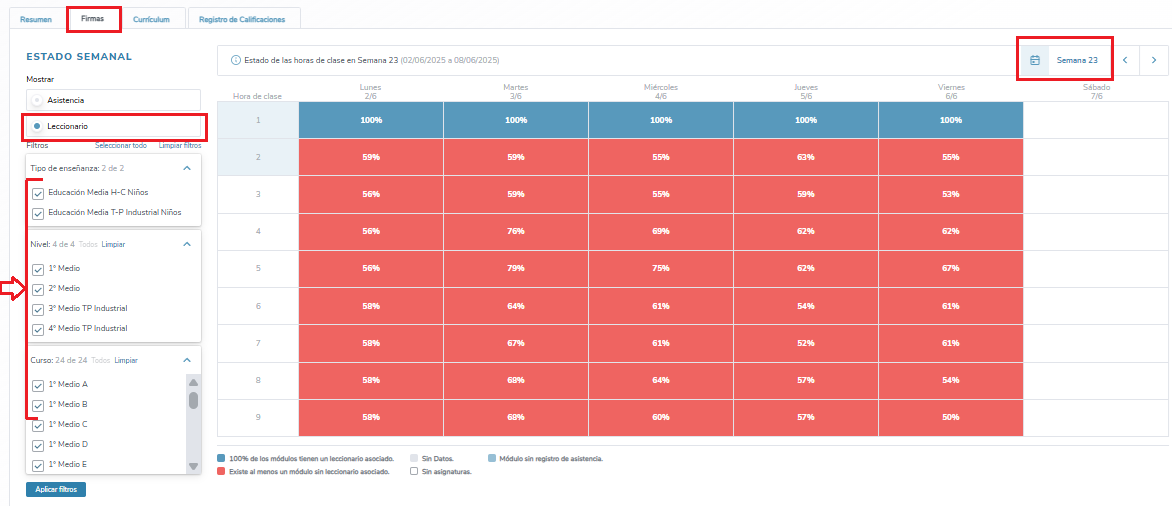Uncheck course 1° Medio B
This screenshot has width=1172, height=506.
38,406
